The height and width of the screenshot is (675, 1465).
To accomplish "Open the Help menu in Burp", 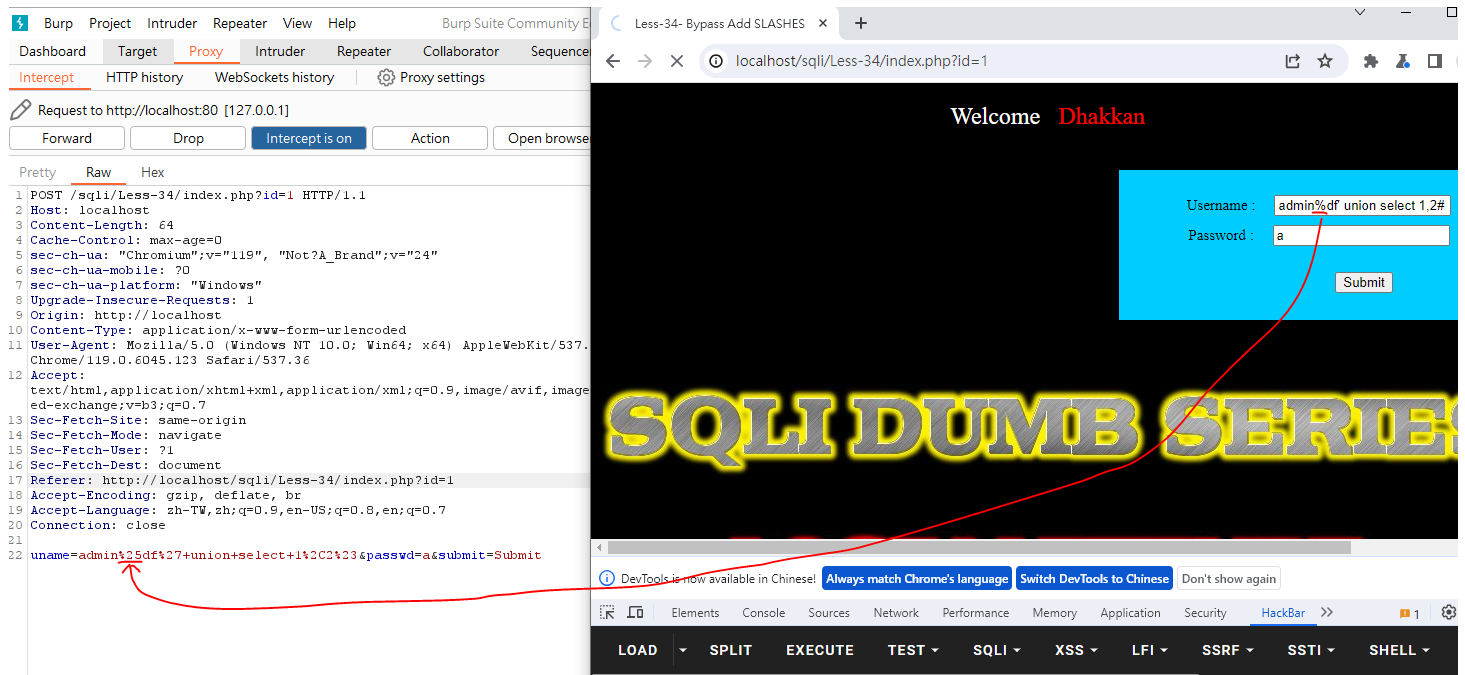I will (342, 23).
